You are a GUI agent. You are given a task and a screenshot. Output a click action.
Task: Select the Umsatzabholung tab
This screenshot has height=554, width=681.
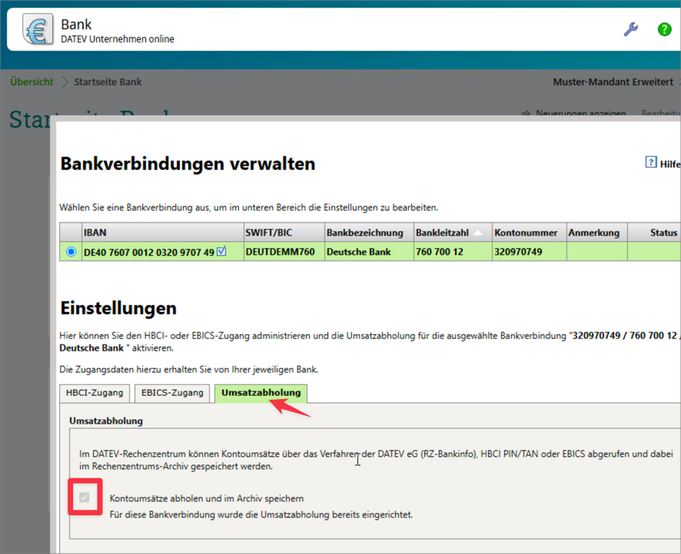261,393
